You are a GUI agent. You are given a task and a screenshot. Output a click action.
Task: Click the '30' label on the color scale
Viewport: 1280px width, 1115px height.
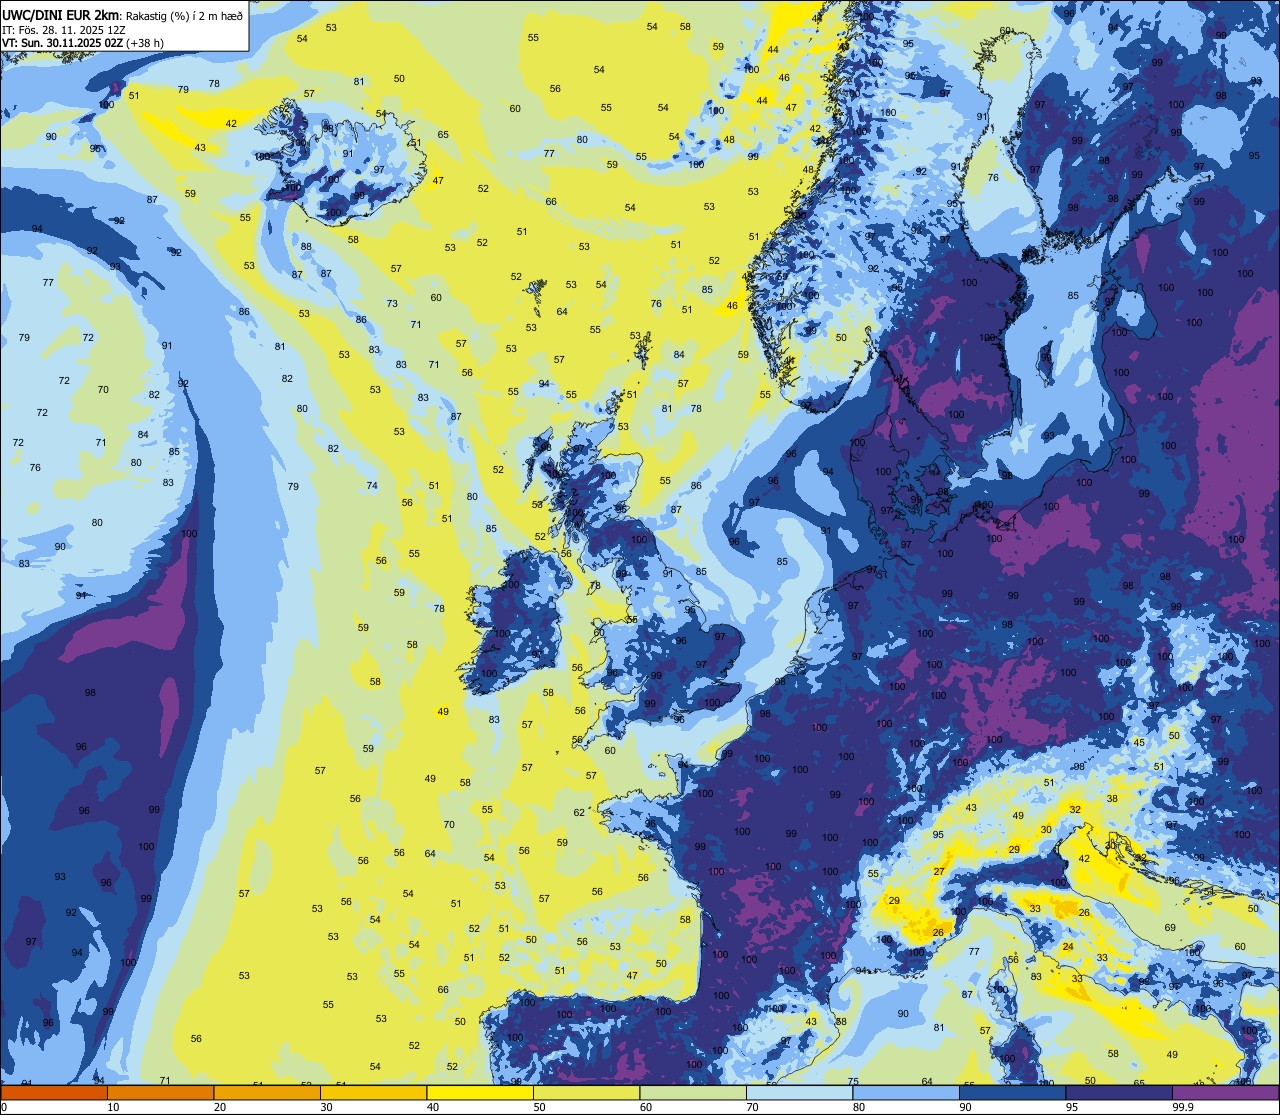coord(326,1107)
